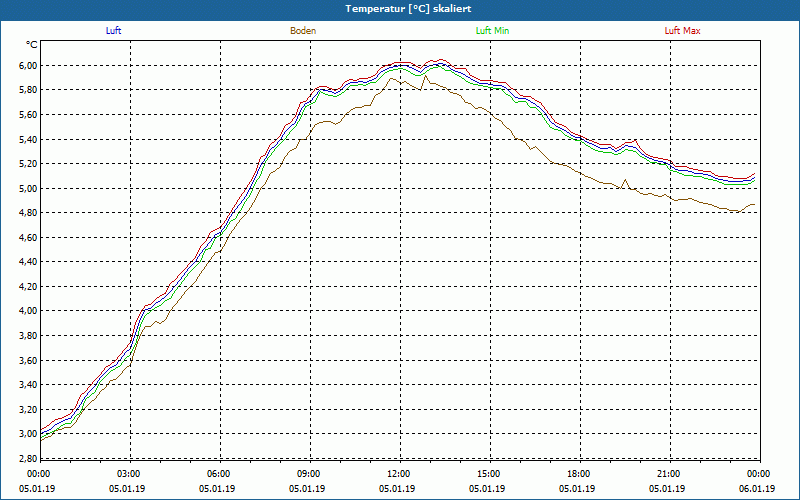Click the 5,00 y-axis value

coord(28,188)
